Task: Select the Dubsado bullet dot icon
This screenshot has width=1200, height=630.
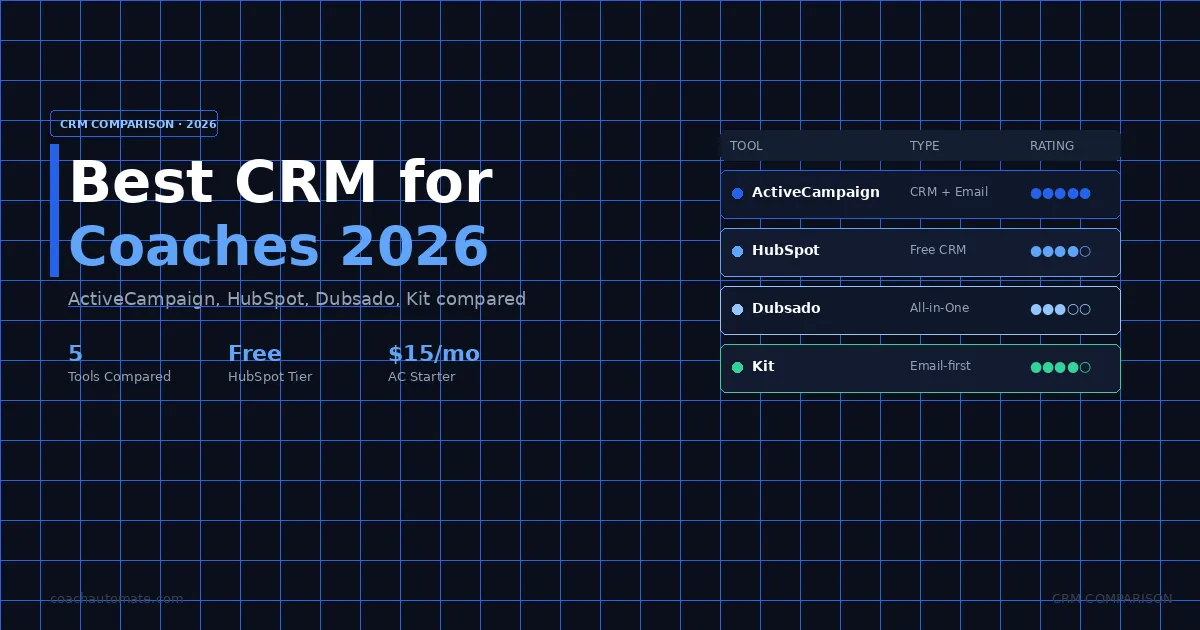Action: [737, 309]
